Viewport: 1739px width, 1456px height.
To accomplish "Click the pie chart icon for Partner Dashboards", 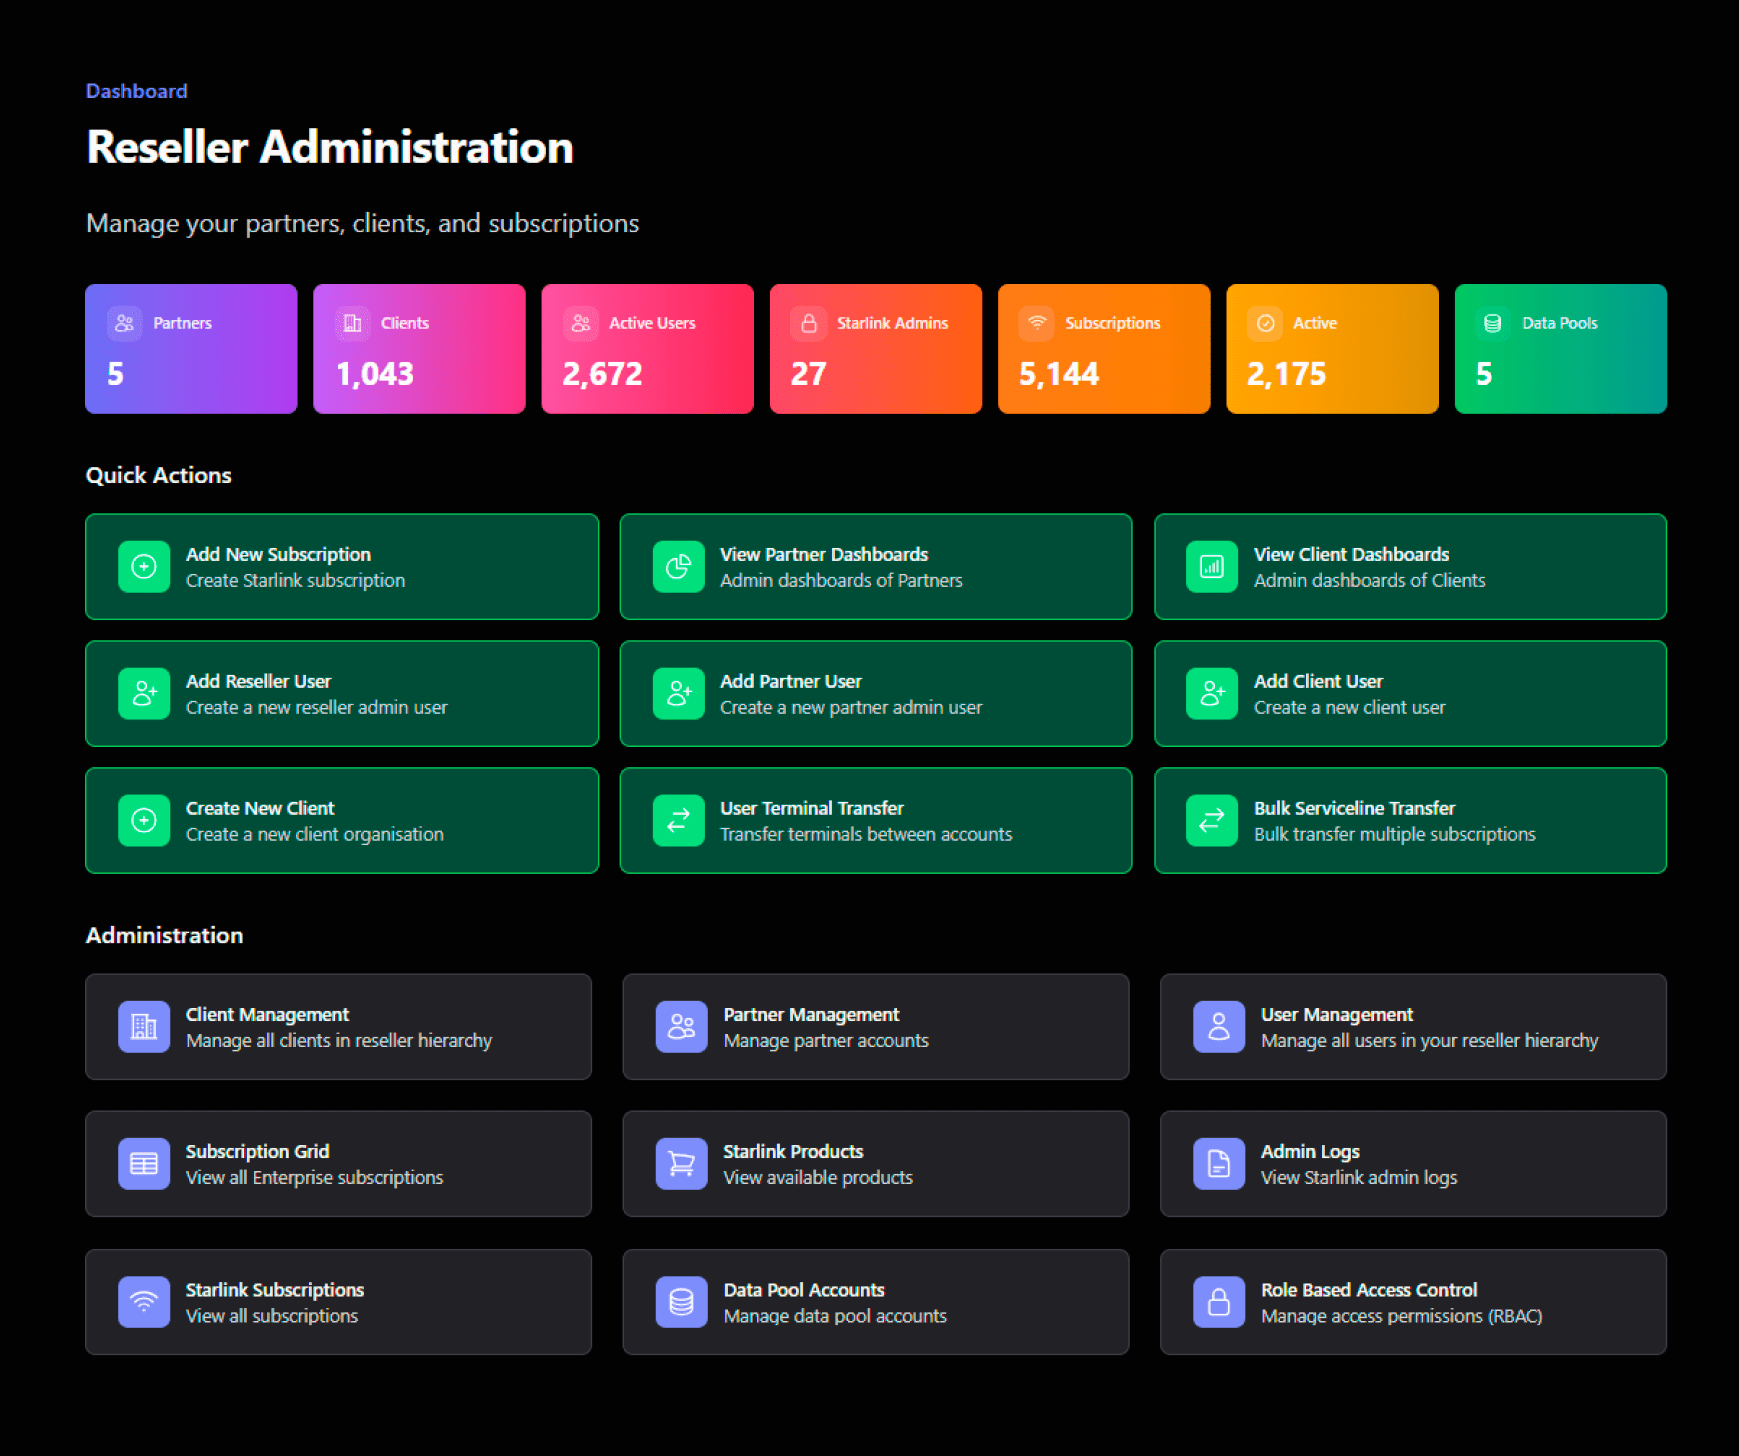I will (678, 567).
